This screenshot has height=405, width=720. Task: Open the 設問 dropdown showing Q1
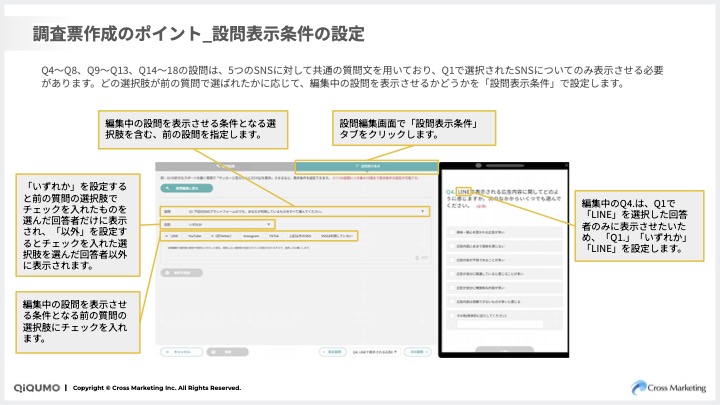pos(295,212)
